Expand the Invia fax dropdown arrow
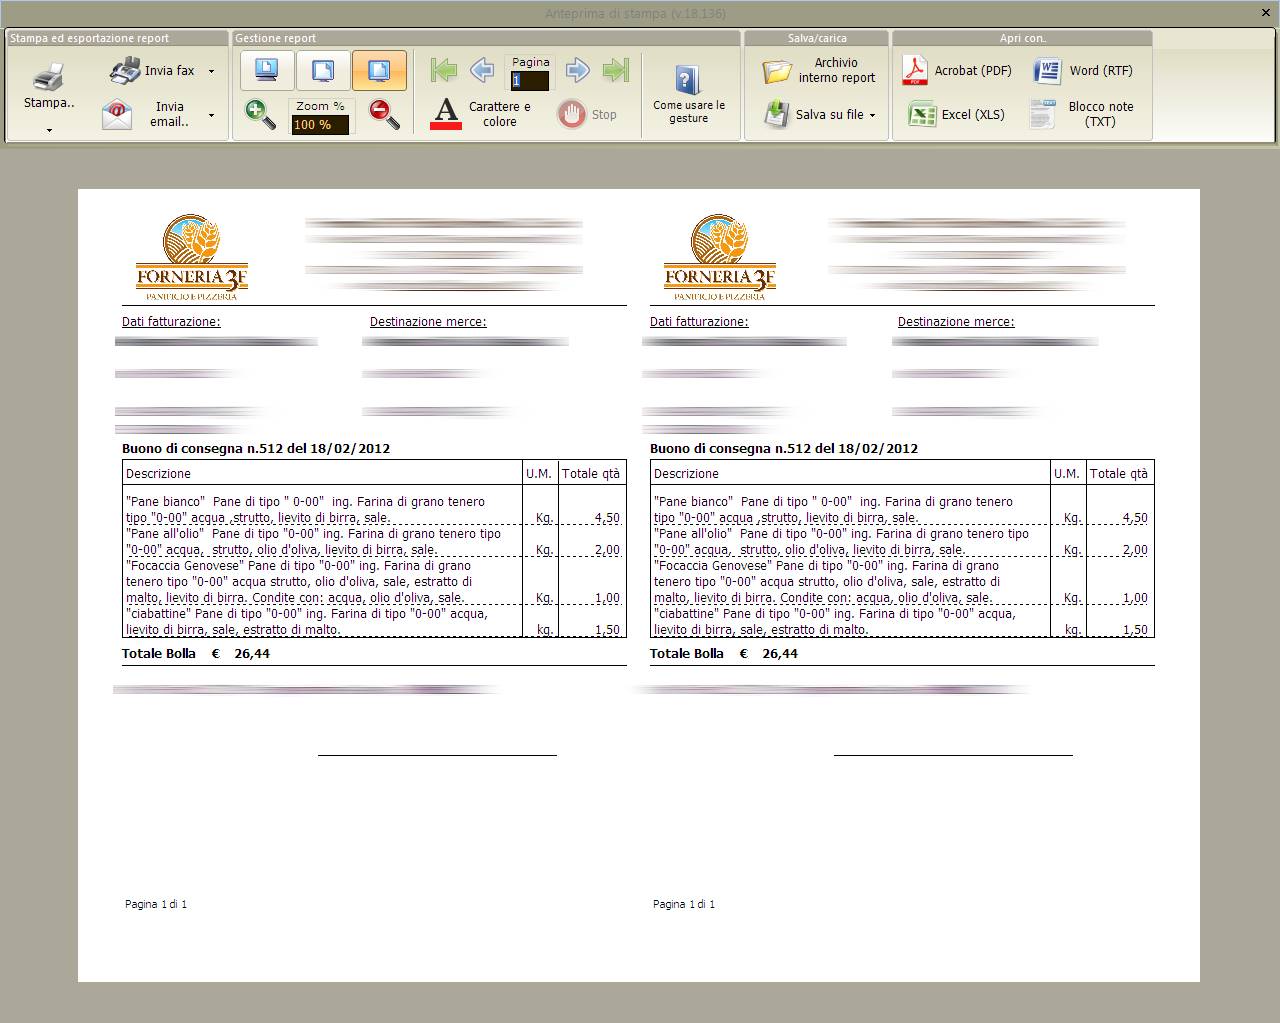This screenshot has width=1280, height=1023. [211, 71]
